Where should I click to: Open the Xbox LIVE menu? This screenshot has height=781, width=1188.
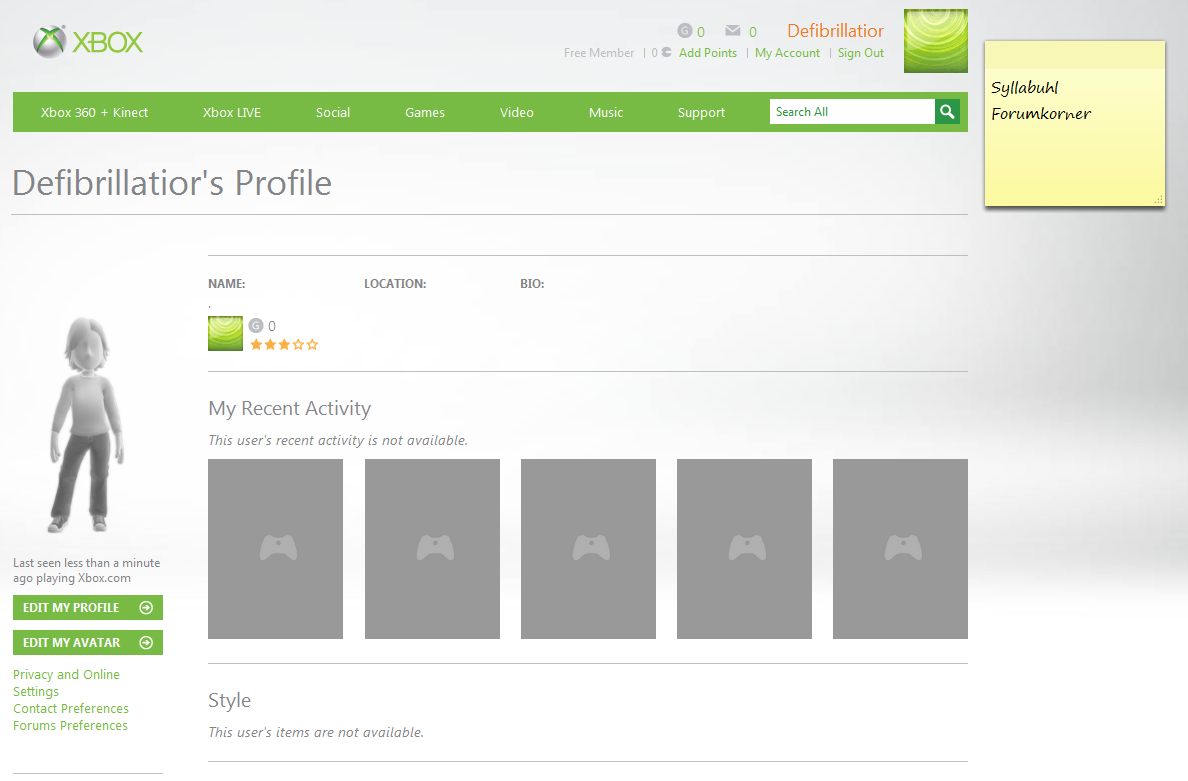(232, 112)
